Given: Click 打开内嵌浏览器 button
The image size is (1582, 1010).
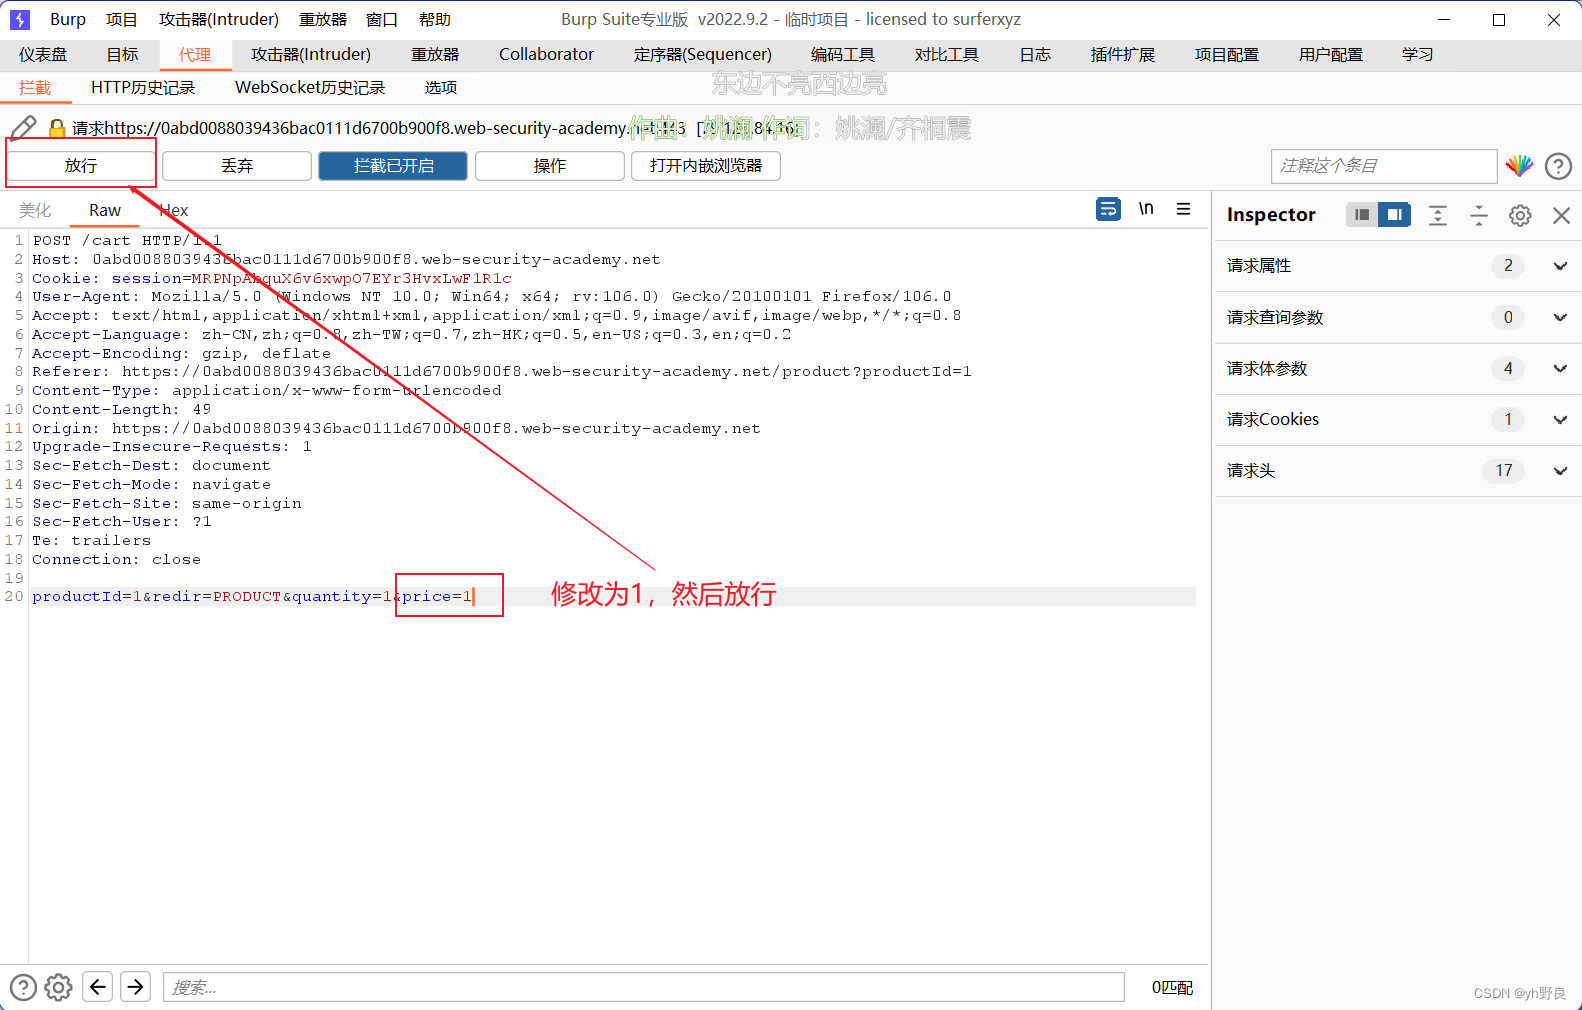Looking at the screenshot, I should coord(705,166).
